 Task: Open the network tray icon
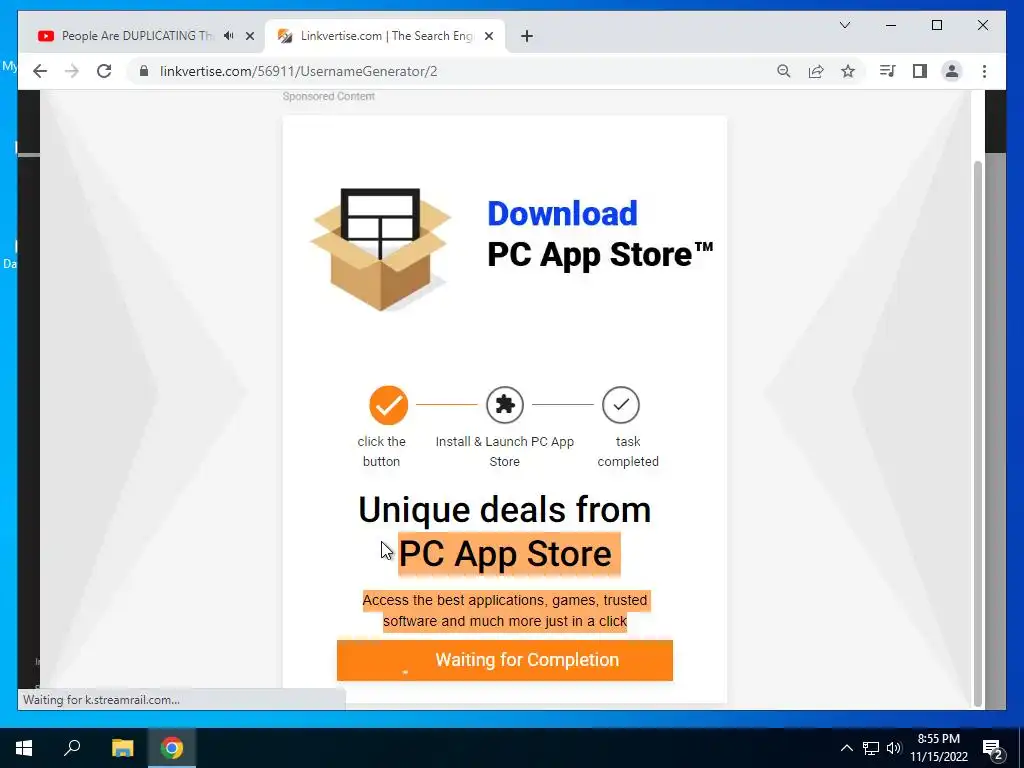(871, 748)
